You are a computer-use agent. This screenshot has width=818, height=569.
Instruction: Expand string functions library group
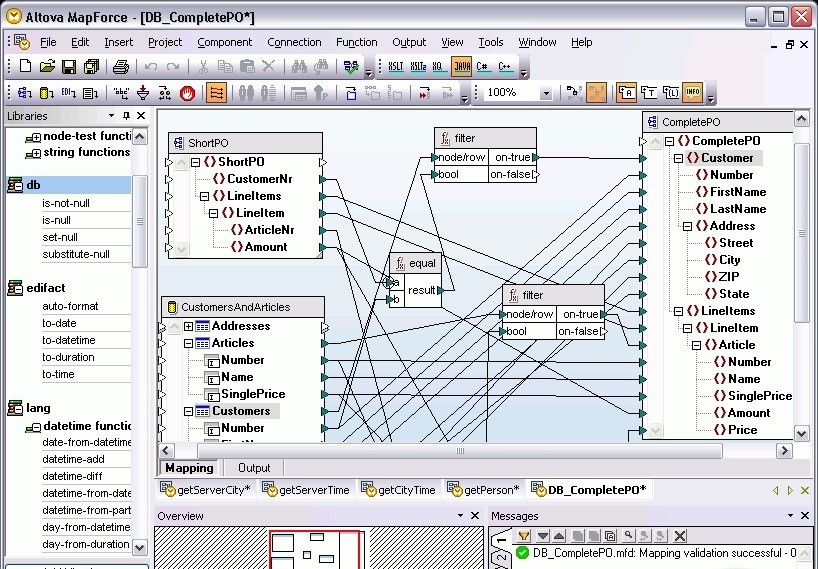(33, 153)
